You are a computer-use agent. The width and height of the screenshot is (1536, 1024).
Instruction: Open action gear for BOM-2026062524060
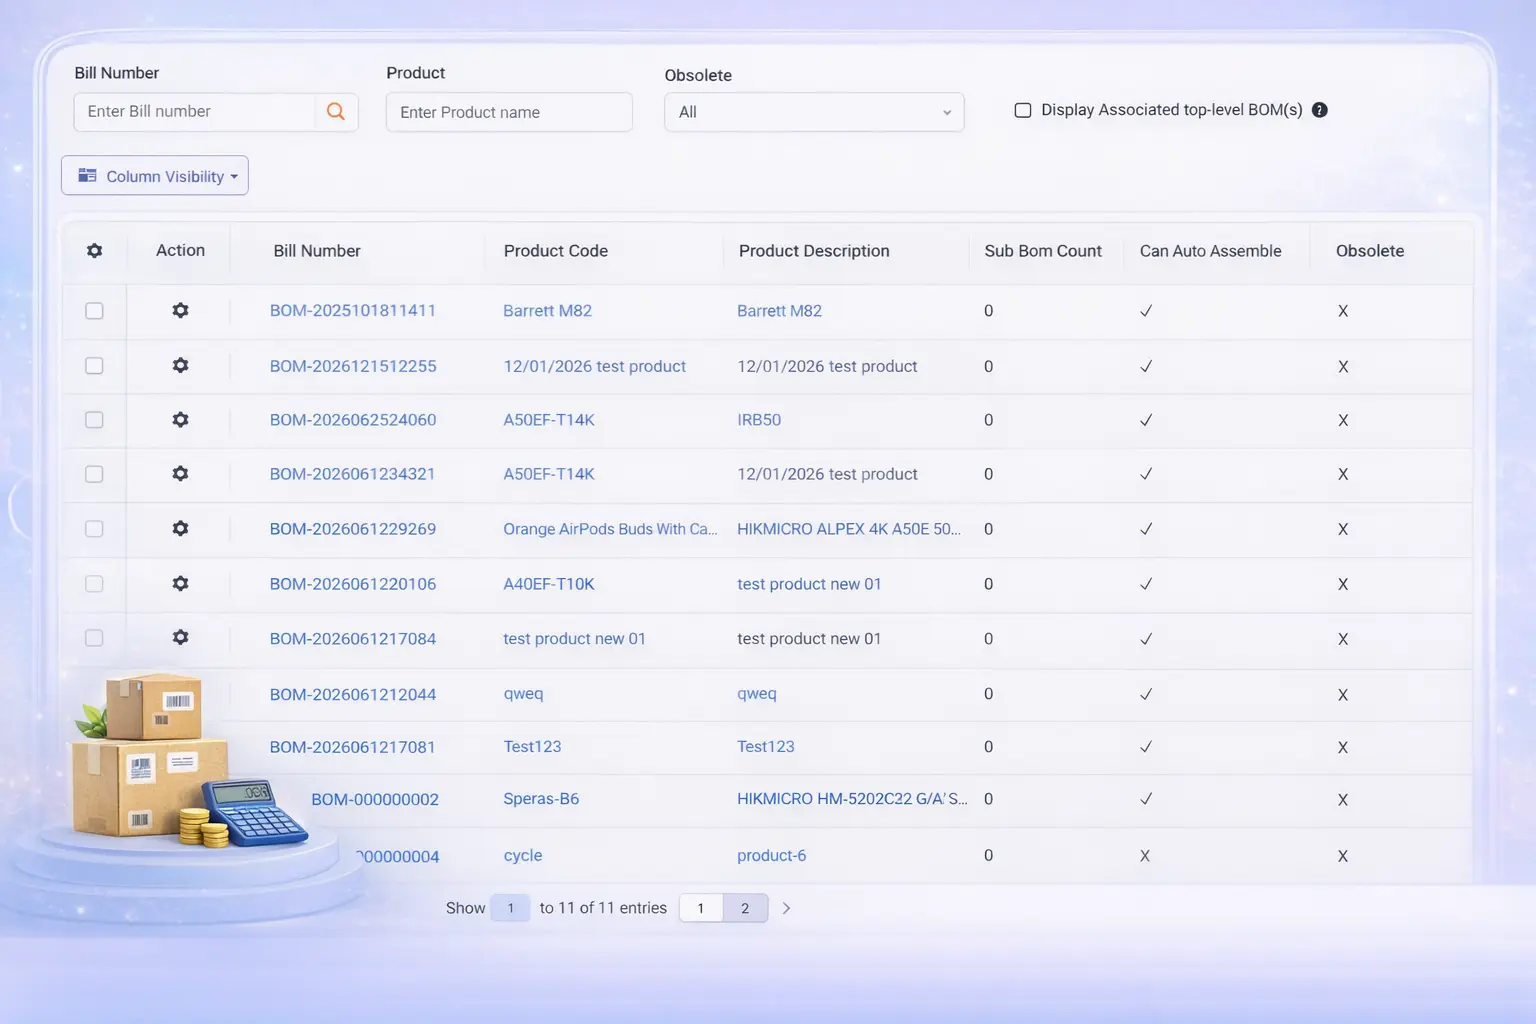coord(180,420)
